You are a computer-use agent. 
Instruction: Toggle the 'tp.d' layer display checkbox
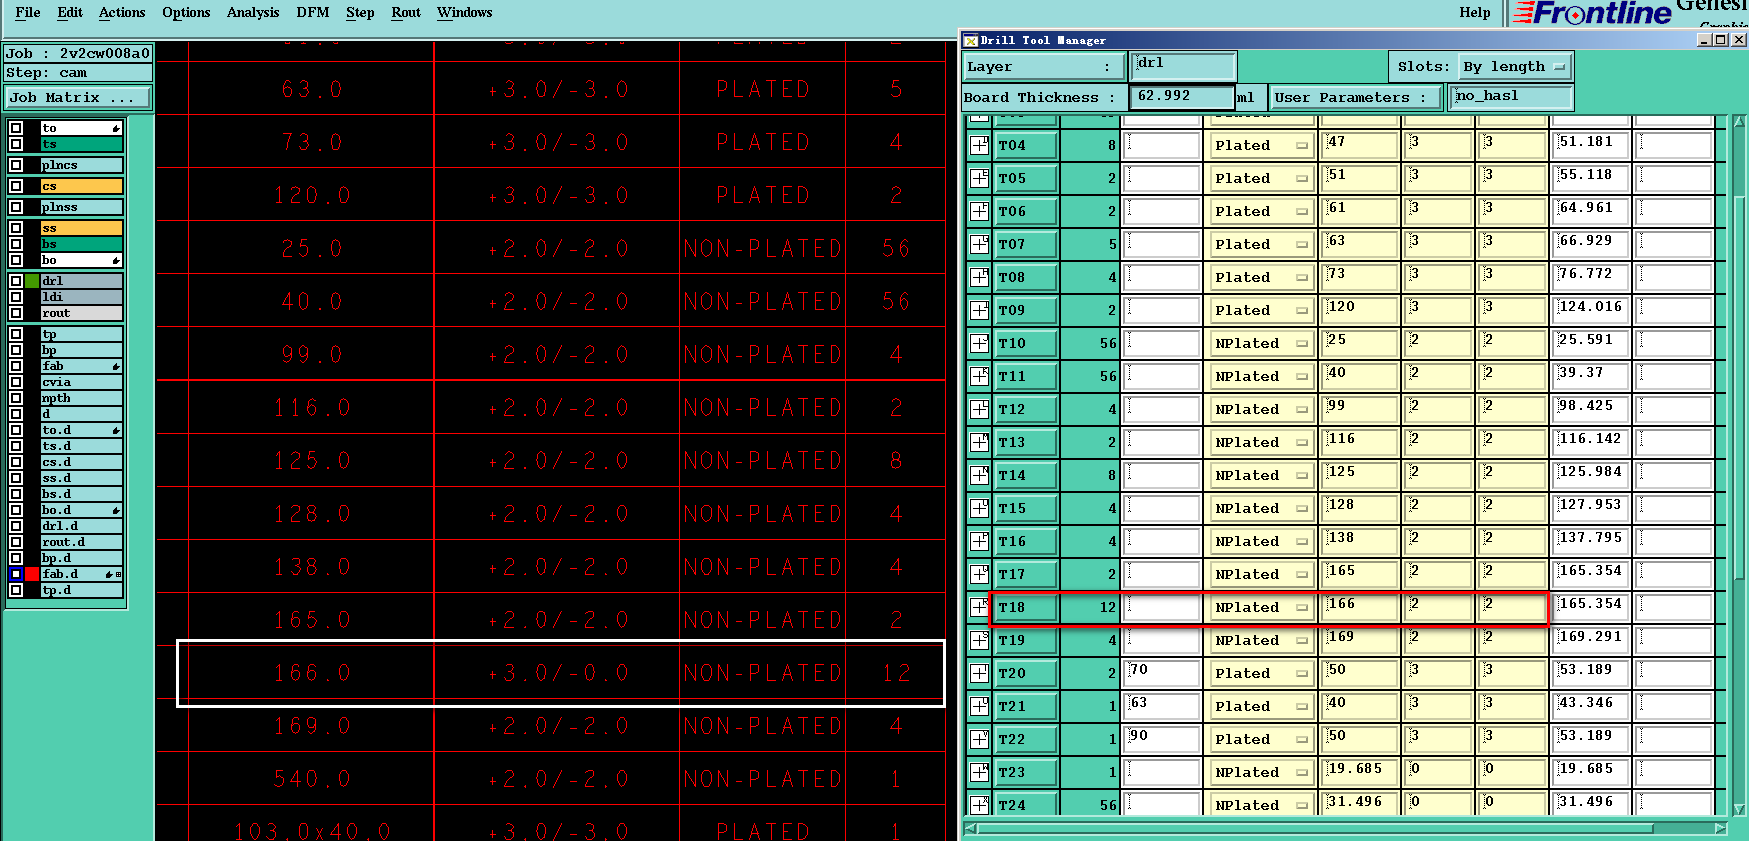coord(16,590)
